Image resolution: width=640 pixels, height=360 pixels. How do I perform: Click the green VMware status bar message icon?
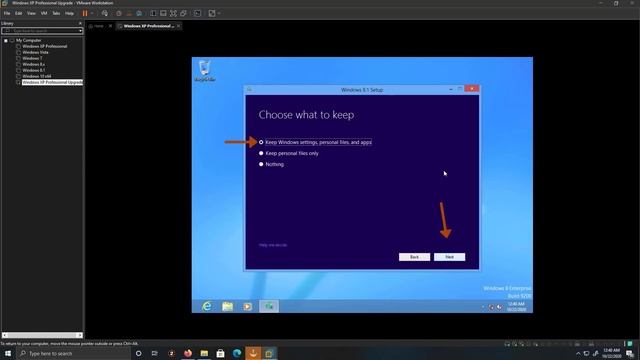(x=630, y=344)
